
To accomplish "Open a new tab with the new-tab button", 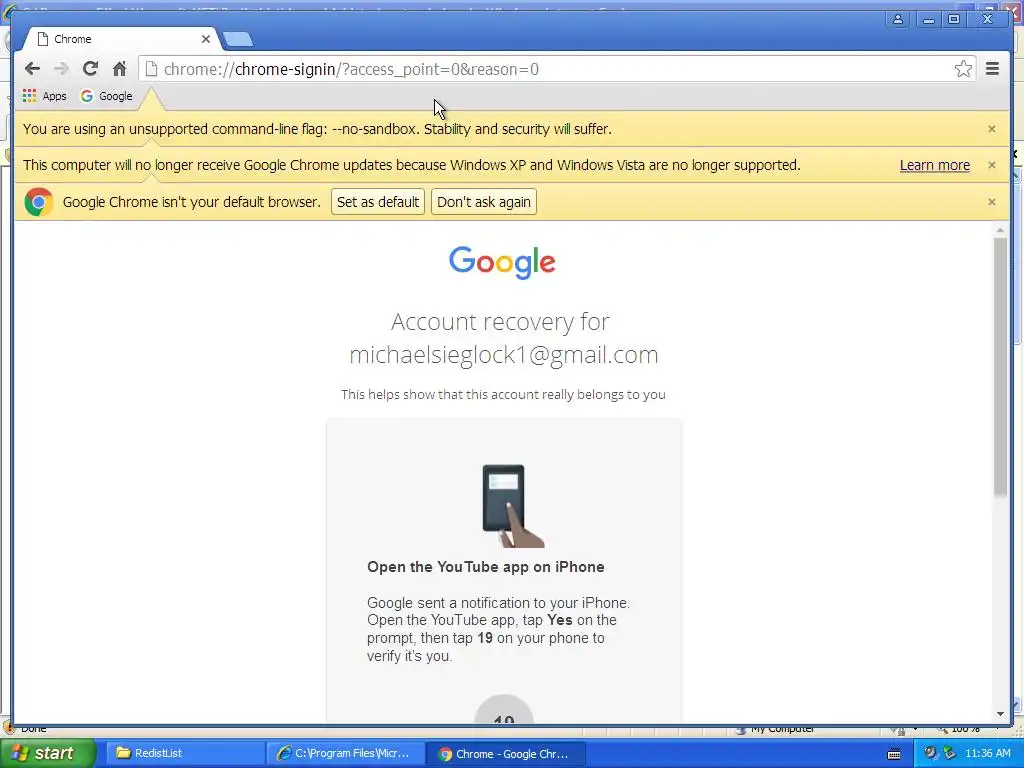I will coord(238,39).
